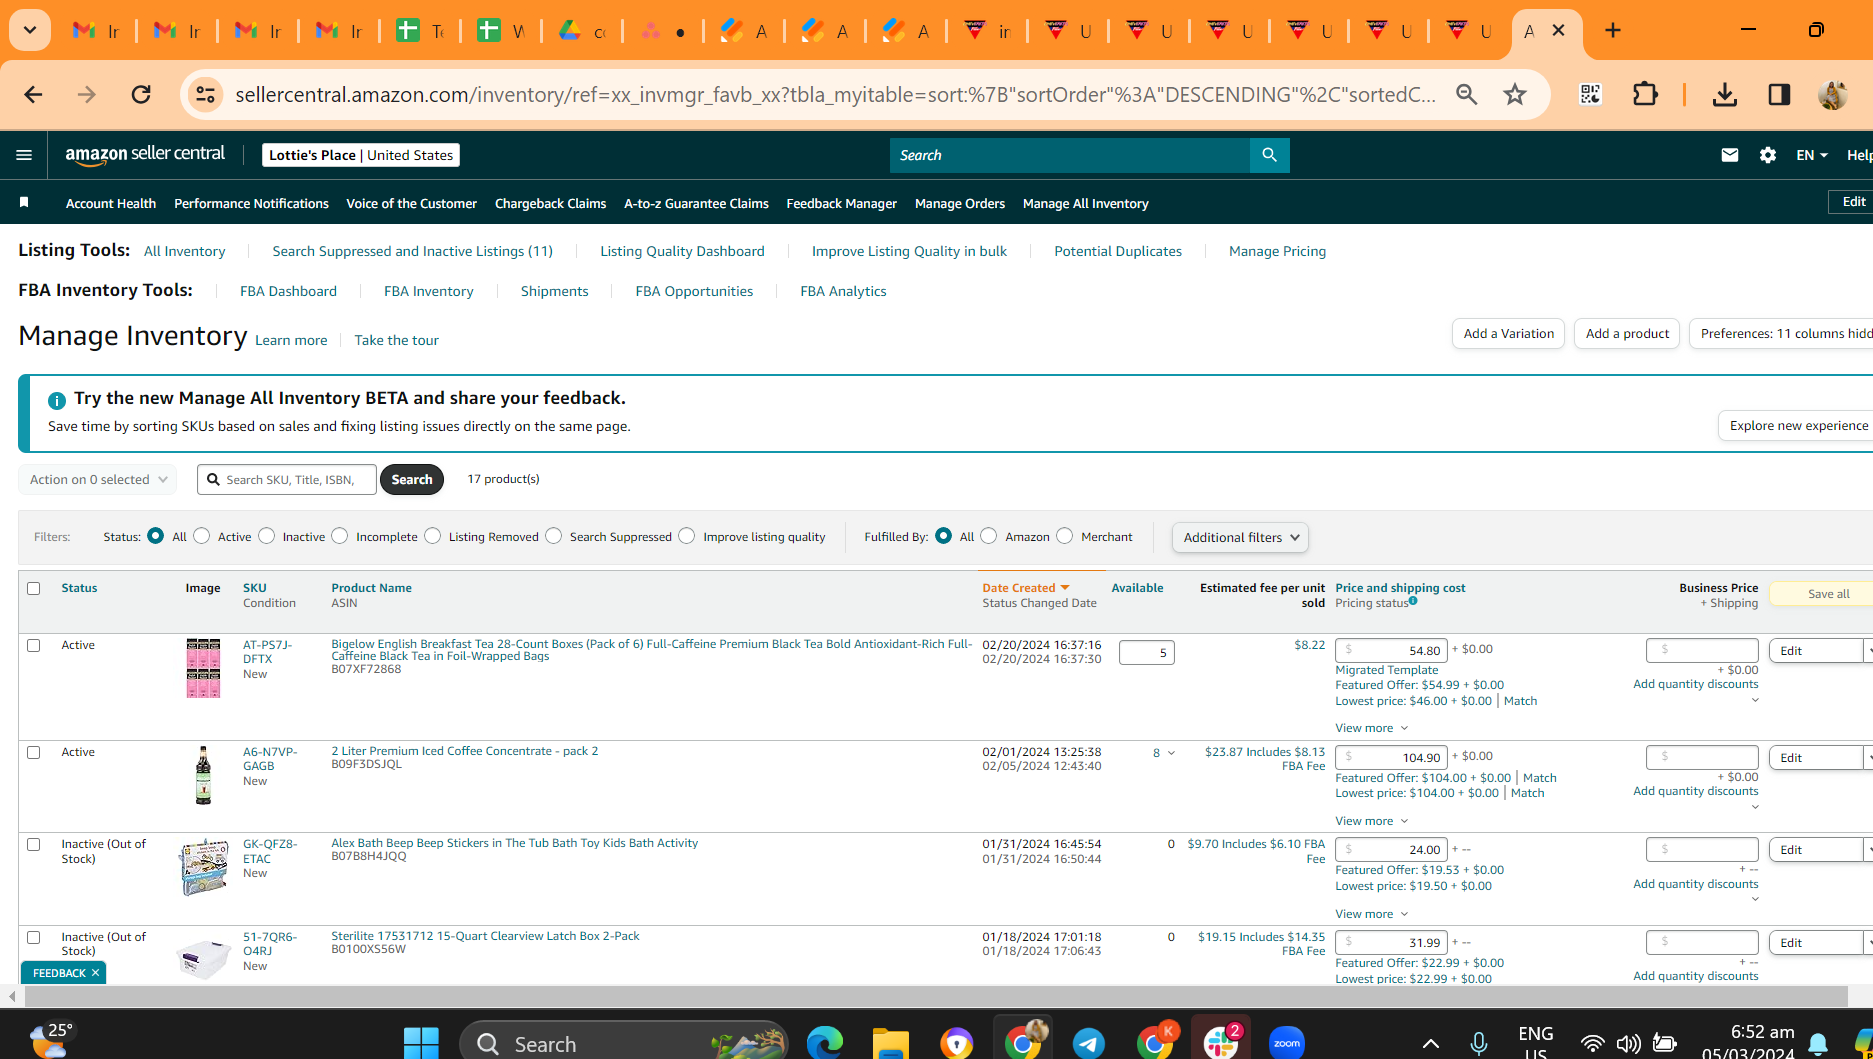Open File Explorer from taskbar
Viewport: 1873px width, 1059px height.
890,1043
